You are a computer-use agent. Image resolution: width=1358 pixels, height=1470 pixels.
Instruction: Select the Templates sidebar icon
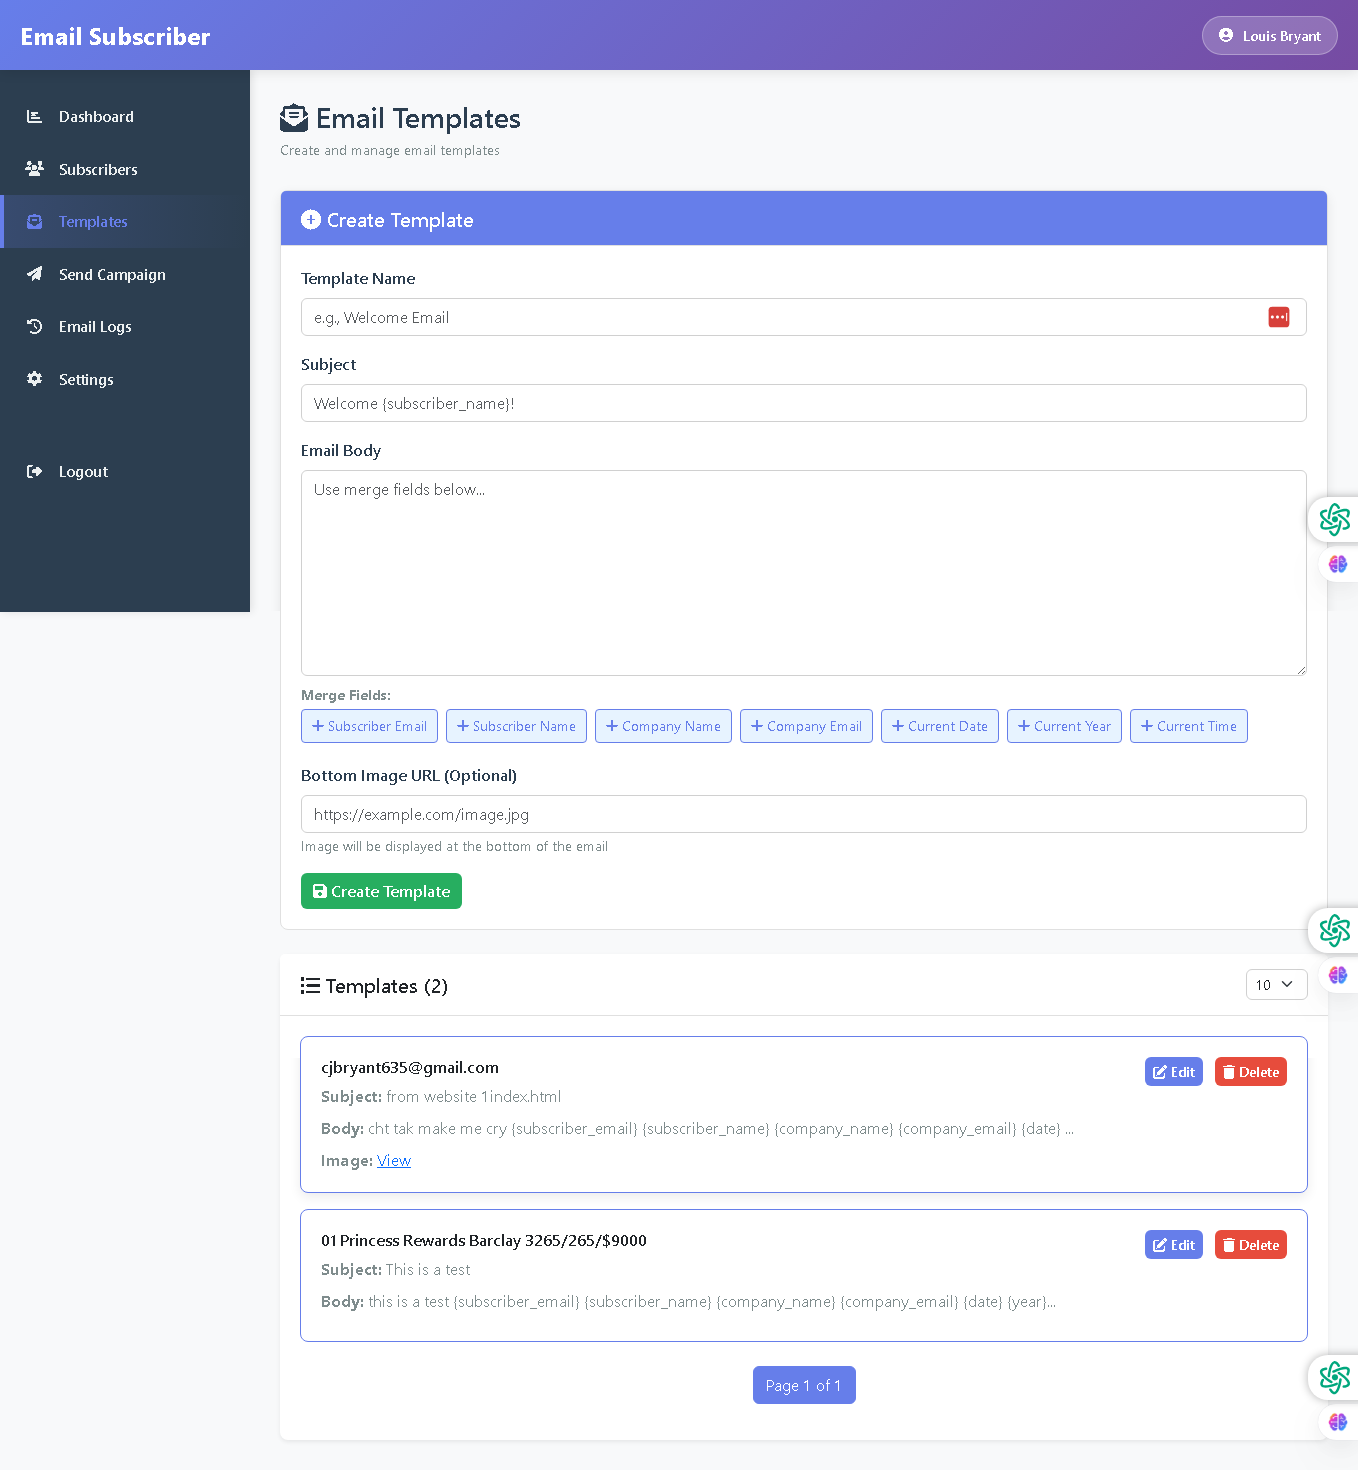tap(35, 221)
